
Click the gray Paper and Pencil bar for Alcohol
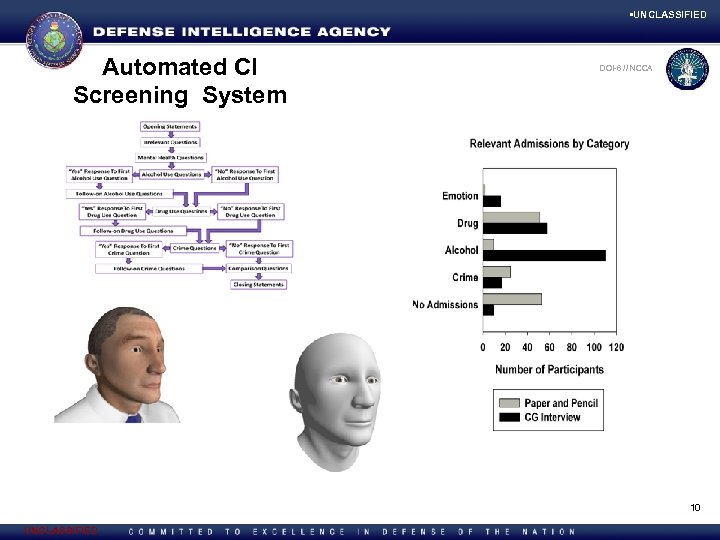pos(488,245)
